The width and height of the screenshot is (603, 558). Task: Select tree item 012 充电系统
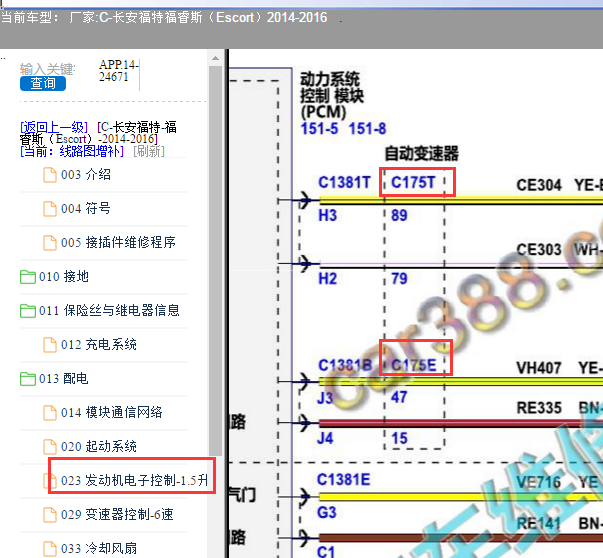tap(98, 344)
